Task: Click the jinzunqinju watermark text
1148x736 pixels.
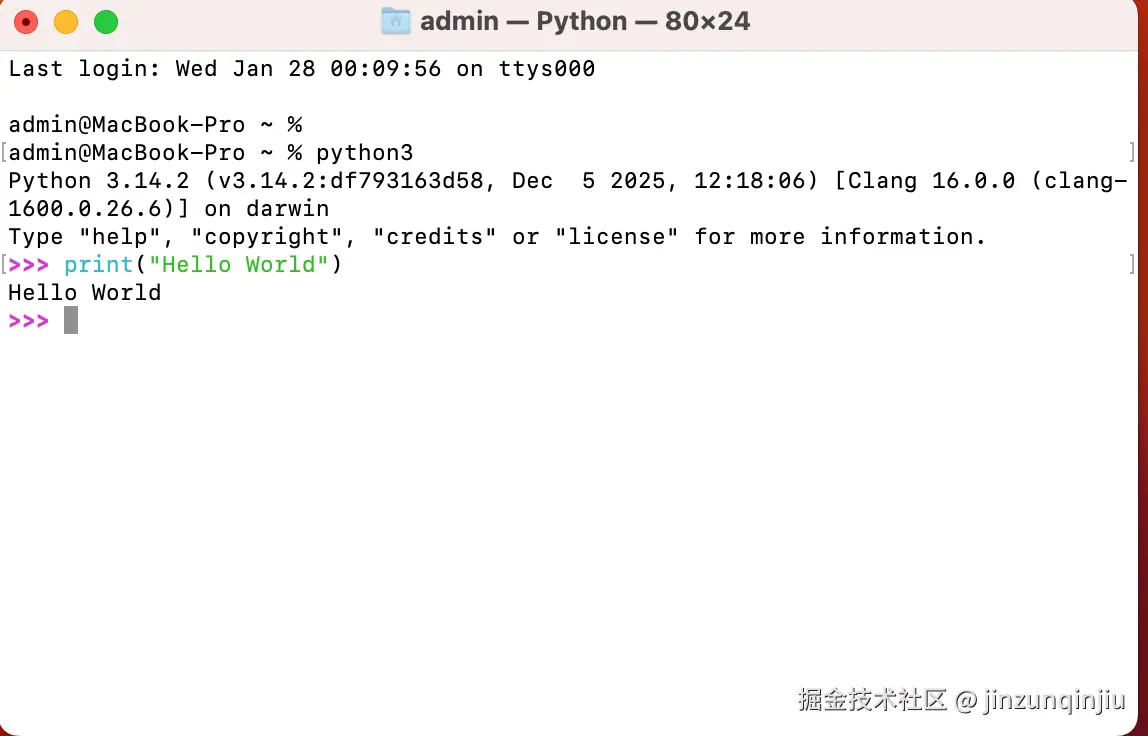Action: point(1054,700)
